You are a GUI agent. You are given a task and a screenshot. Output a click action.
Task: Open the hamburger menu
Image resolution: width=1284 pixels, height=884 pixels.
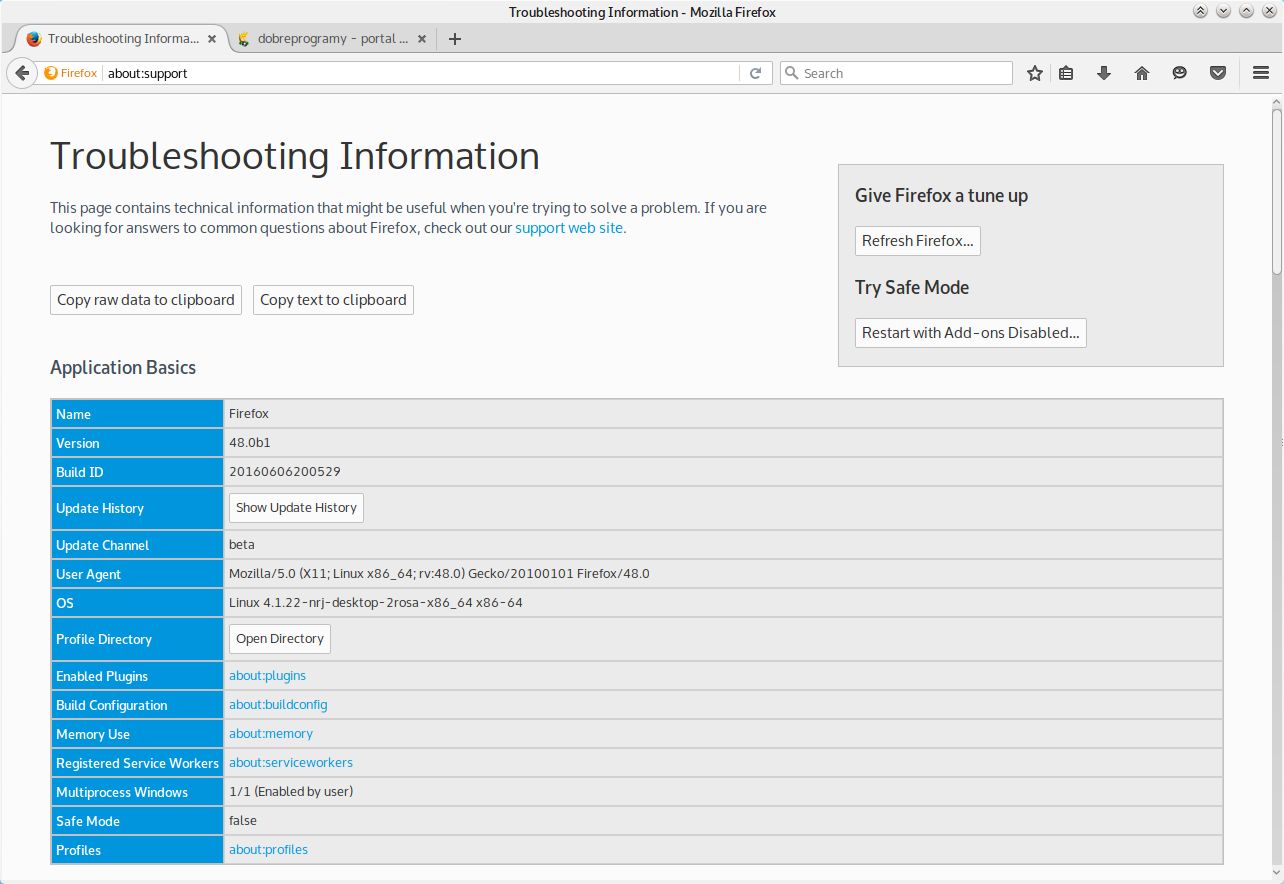click(x=1261, y=73)
